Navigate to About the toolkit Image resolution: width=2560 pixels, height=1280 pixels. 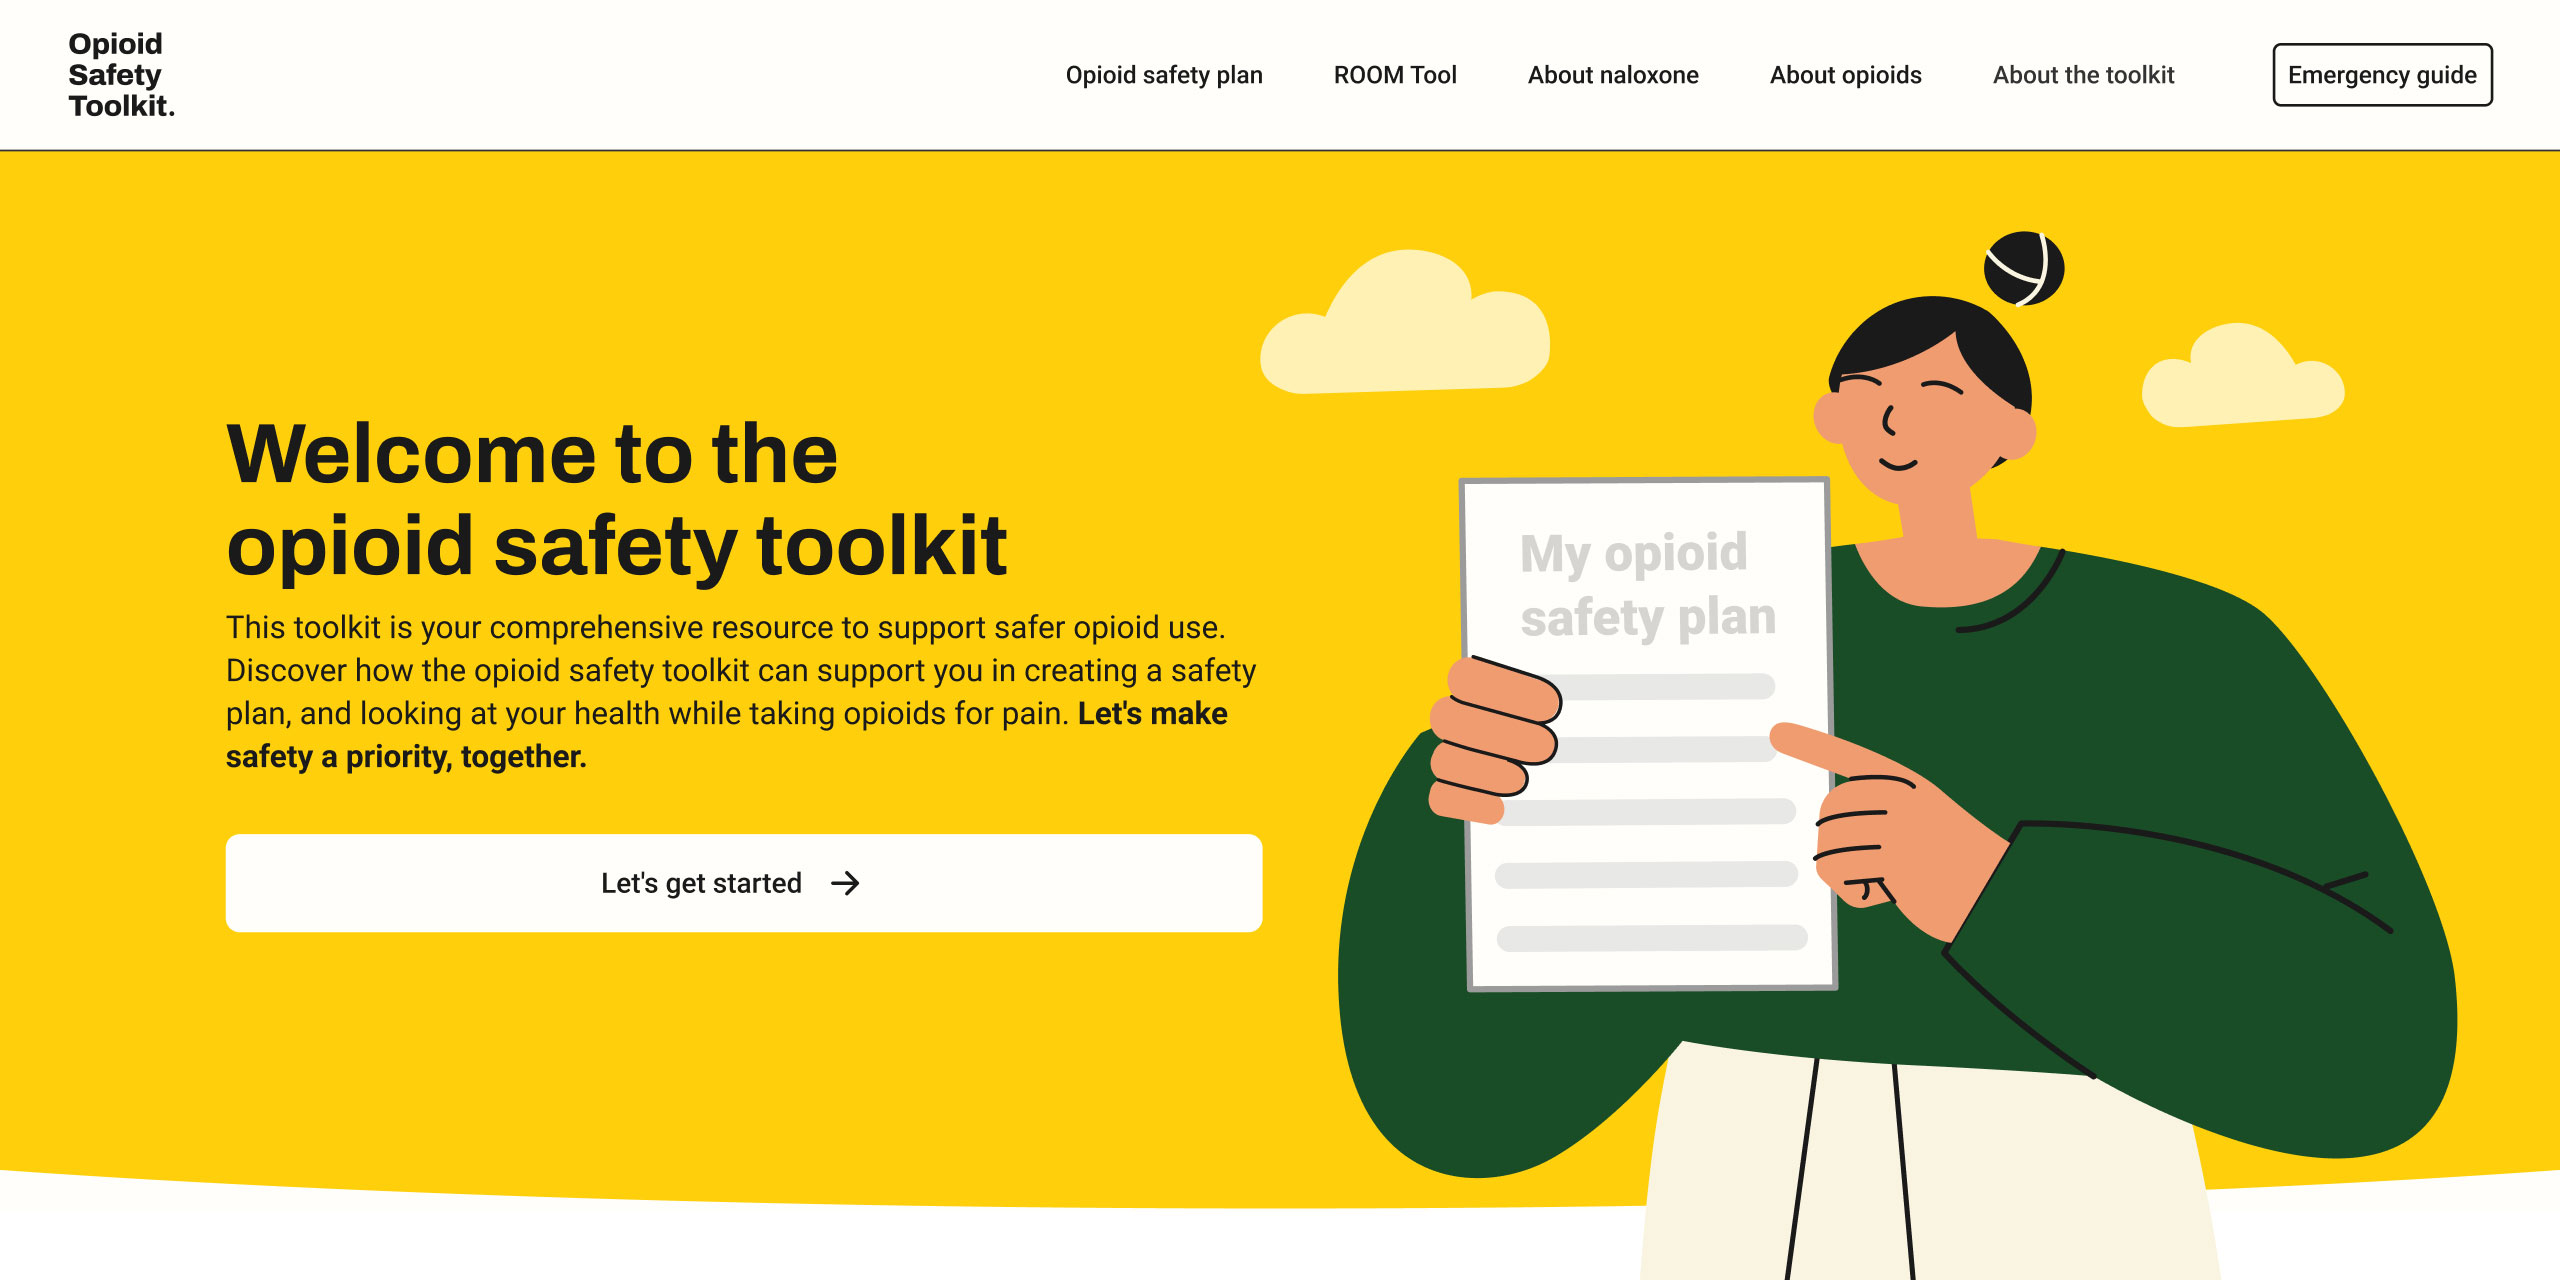pos(2083,75)
